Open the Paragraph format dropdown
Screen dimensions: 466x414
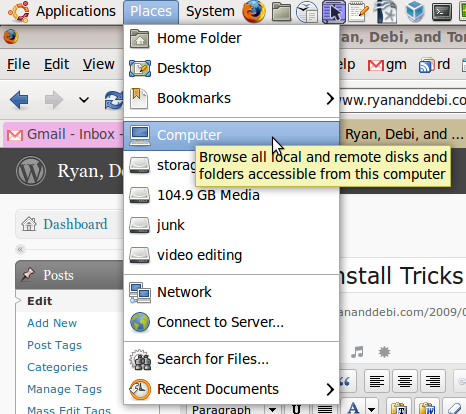pos(233,409)
